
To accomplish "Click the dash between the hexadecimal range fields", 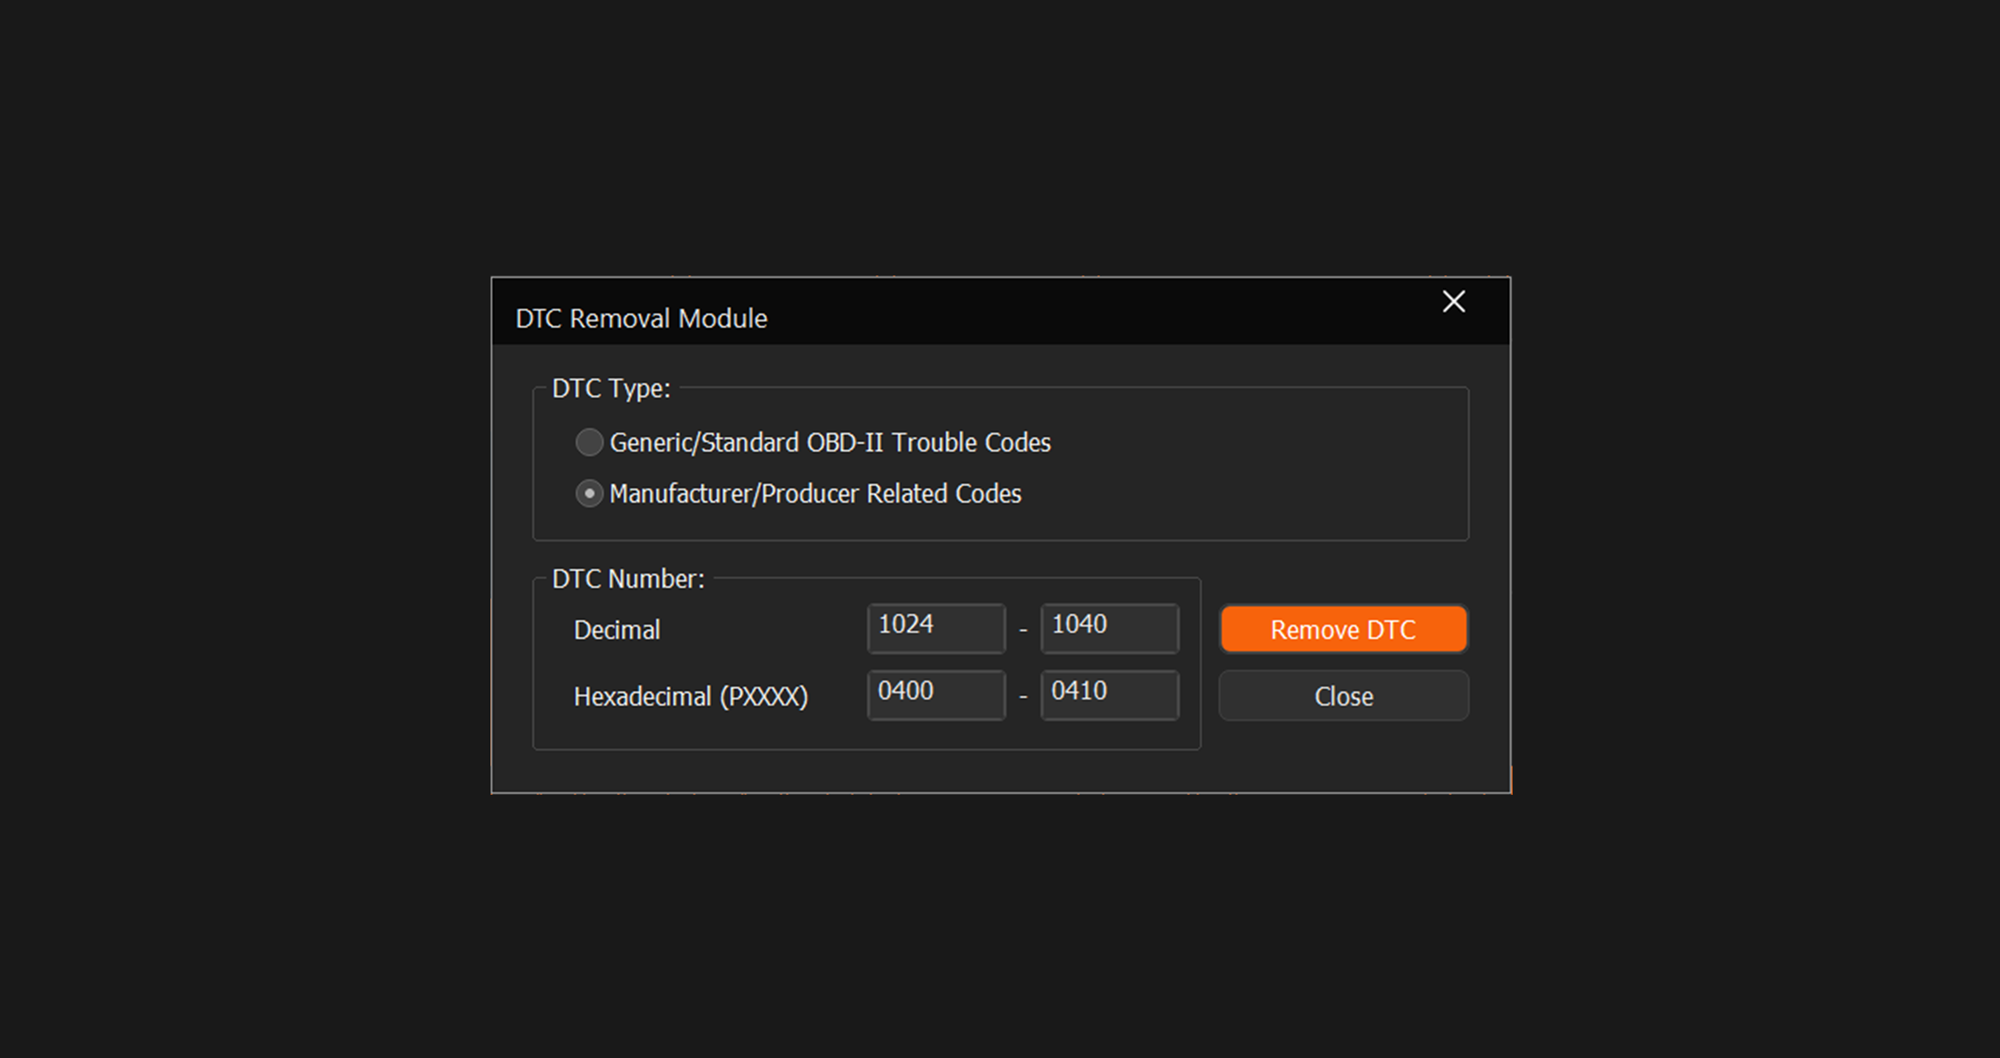I will click(1023, 696).
